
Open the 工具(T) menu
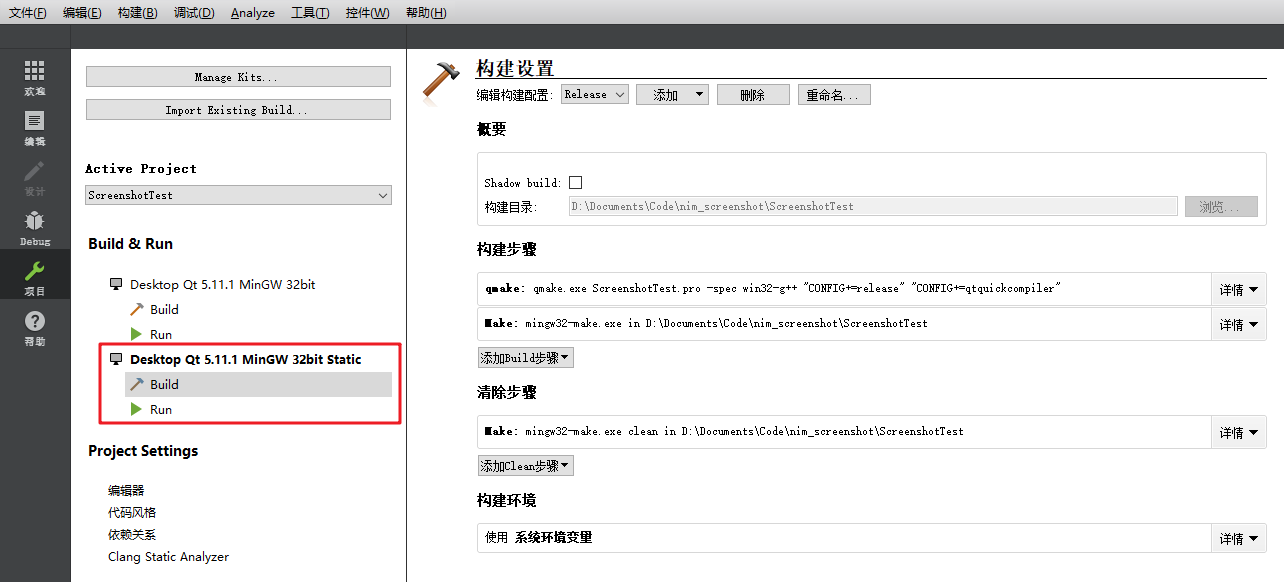[310, 12]
